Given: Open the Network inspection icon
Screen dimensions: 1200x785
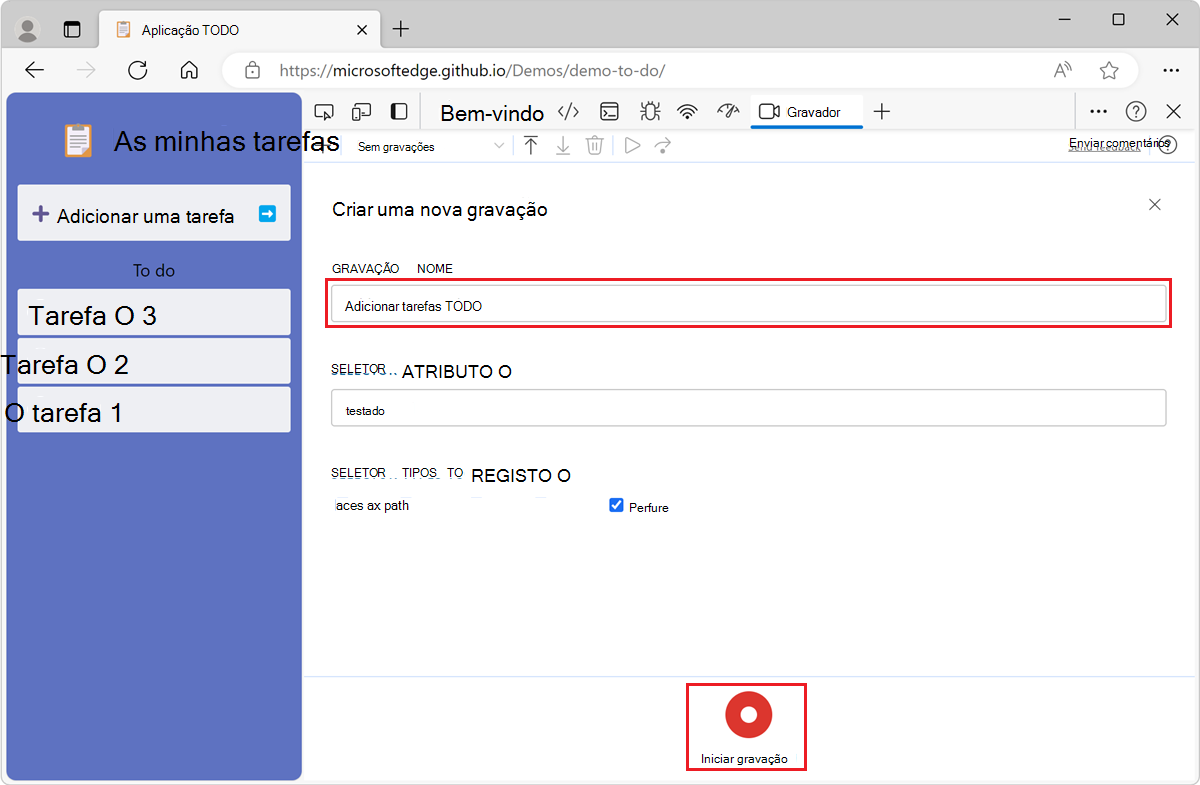Looking at the screenshot, I should point(688,111).
